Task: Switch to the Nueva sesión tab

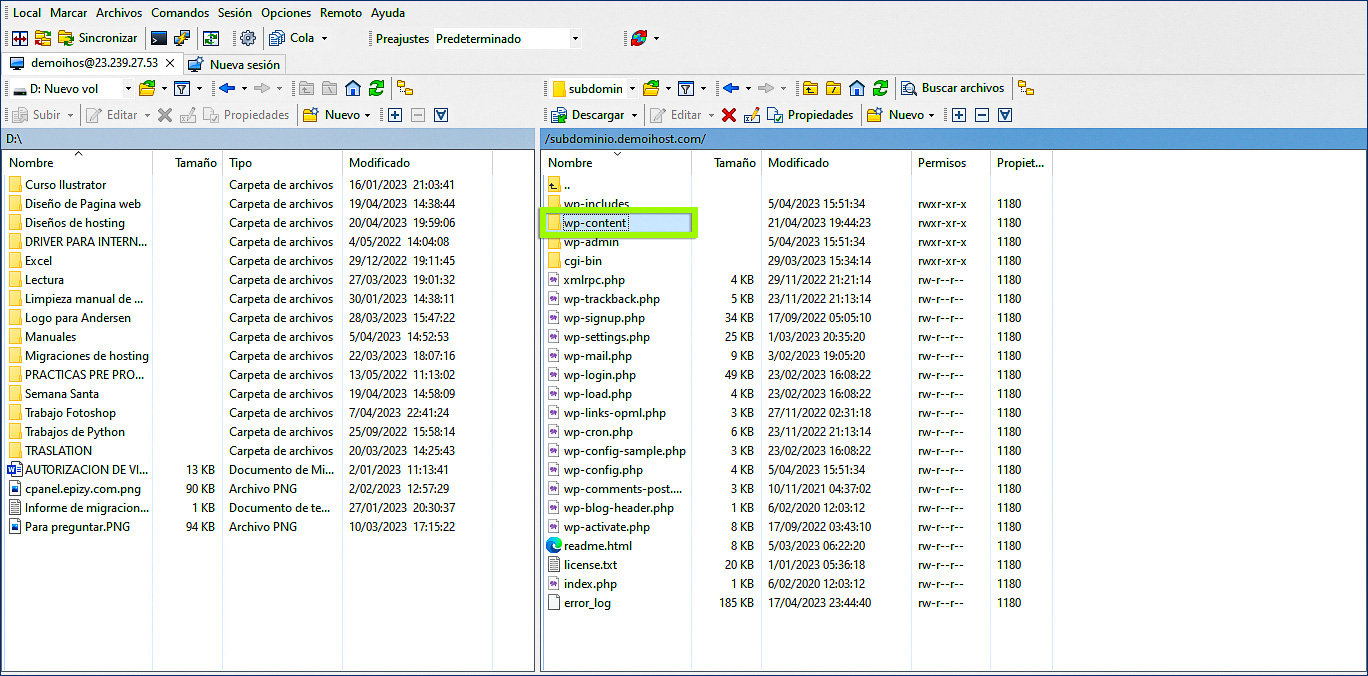Action: pos(235,64)
